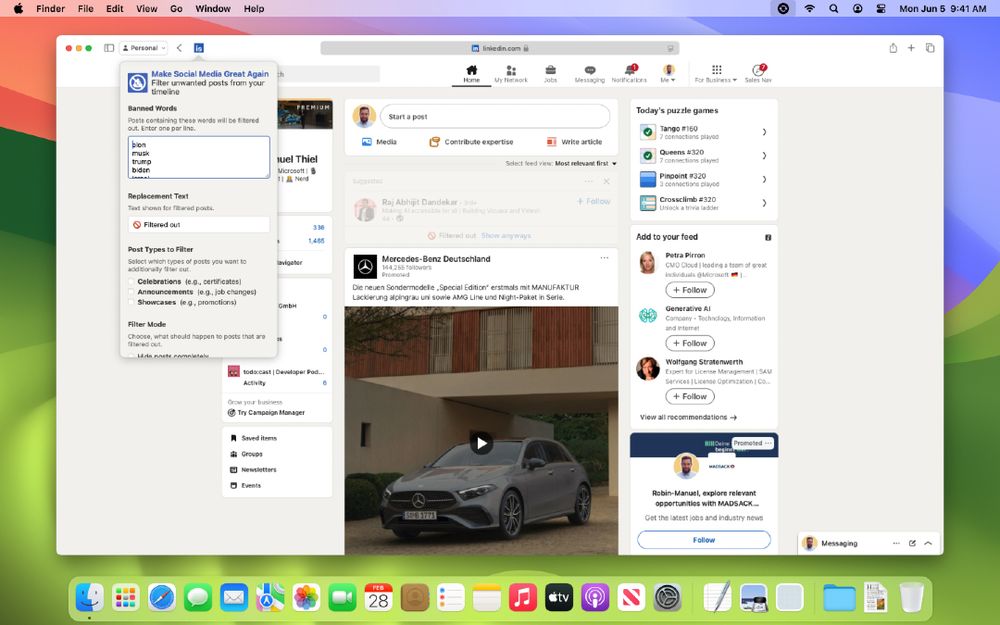Show the Safari tab overview
1000x625 pixels.
pos(930,48)
